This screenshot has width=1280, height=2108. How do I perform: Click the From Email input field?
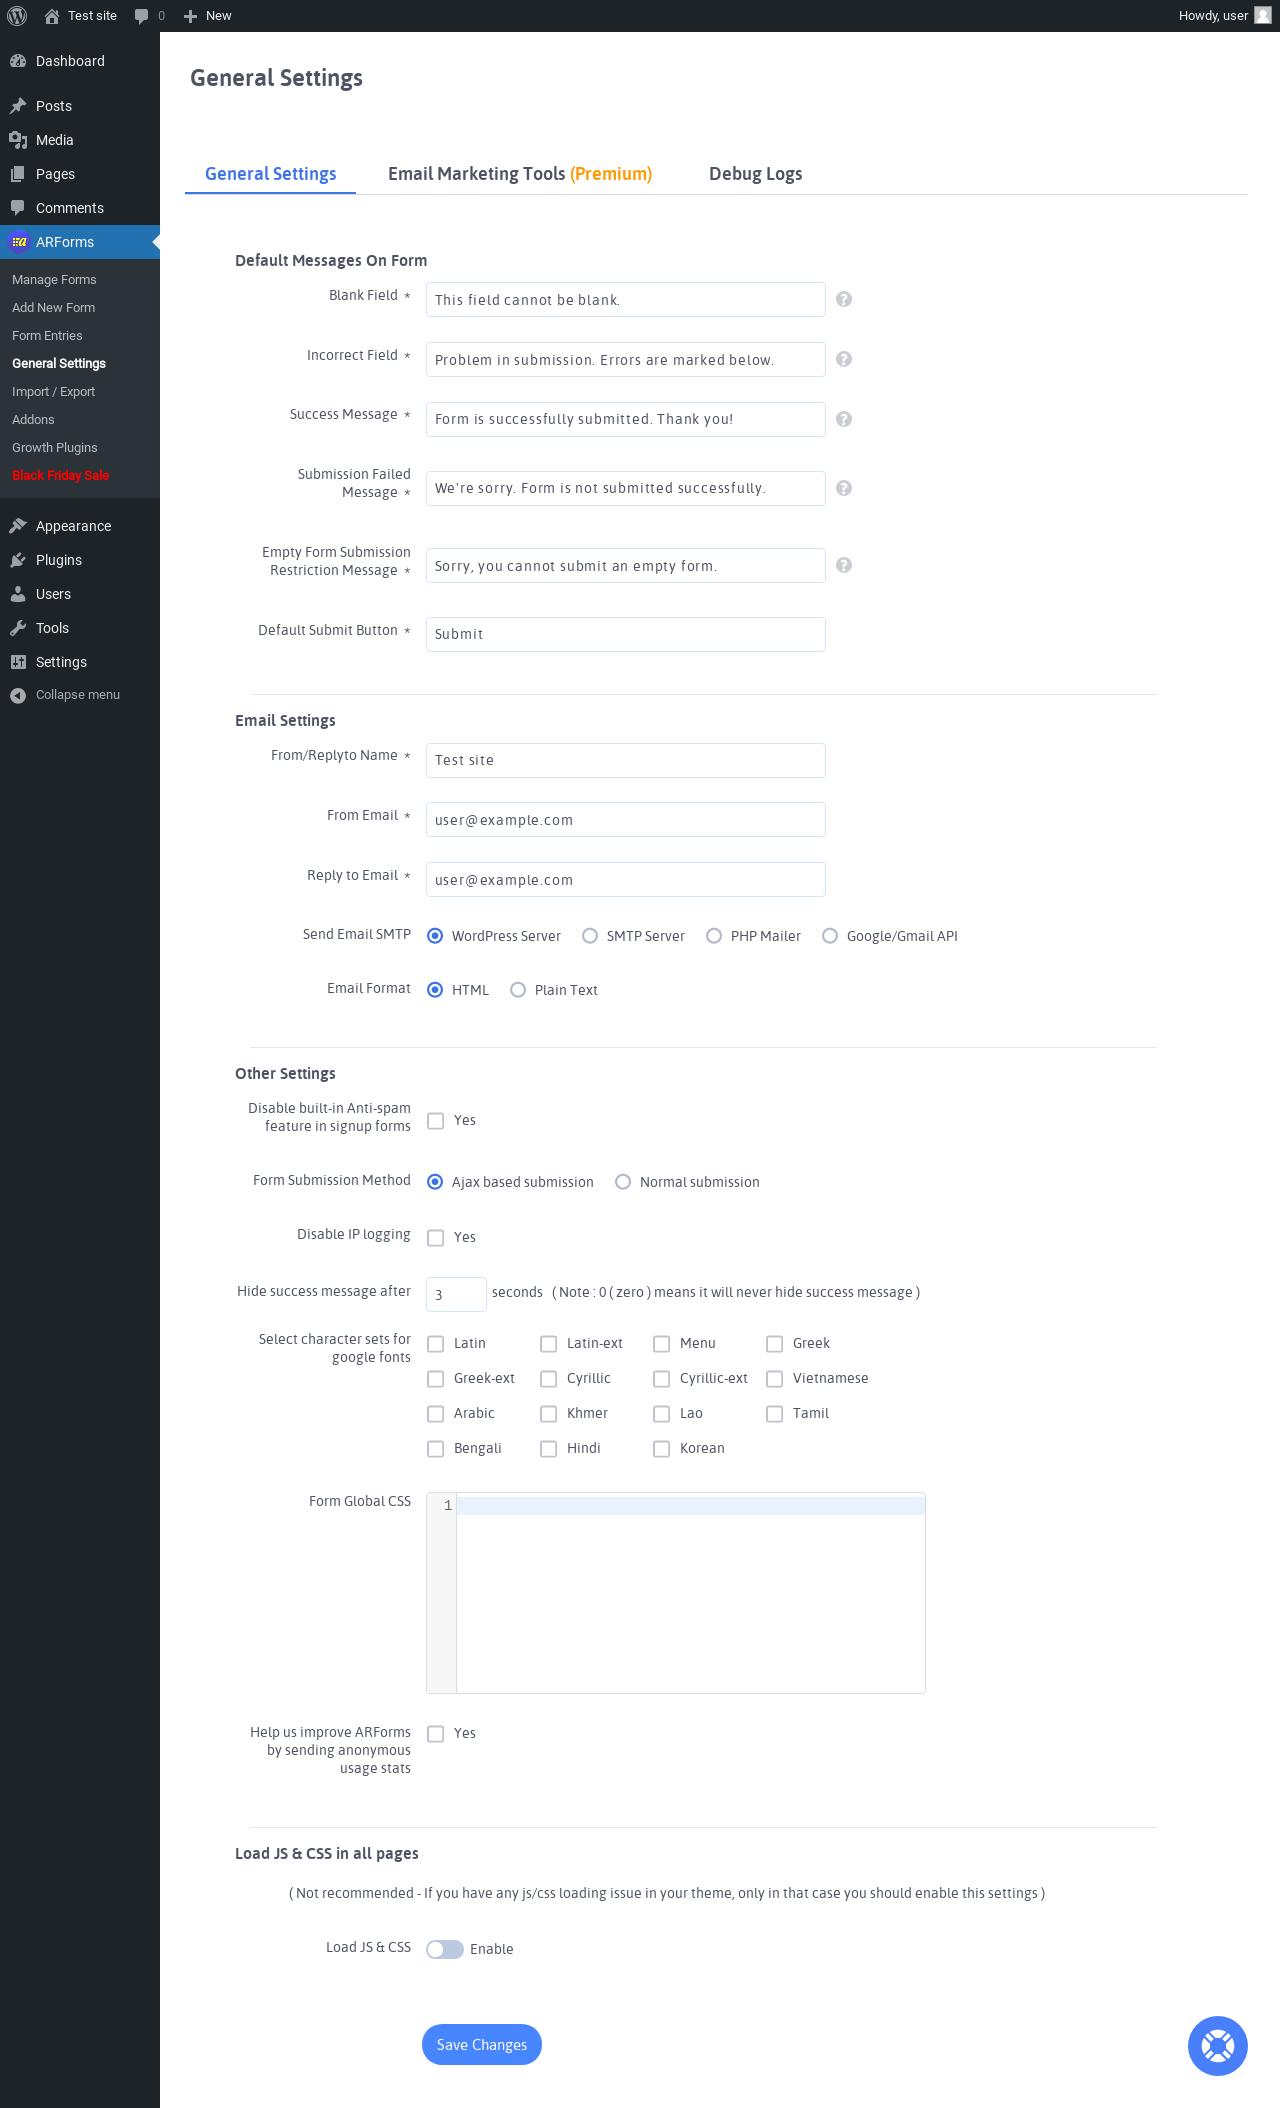pyautogui.click(x=626, y=820)
